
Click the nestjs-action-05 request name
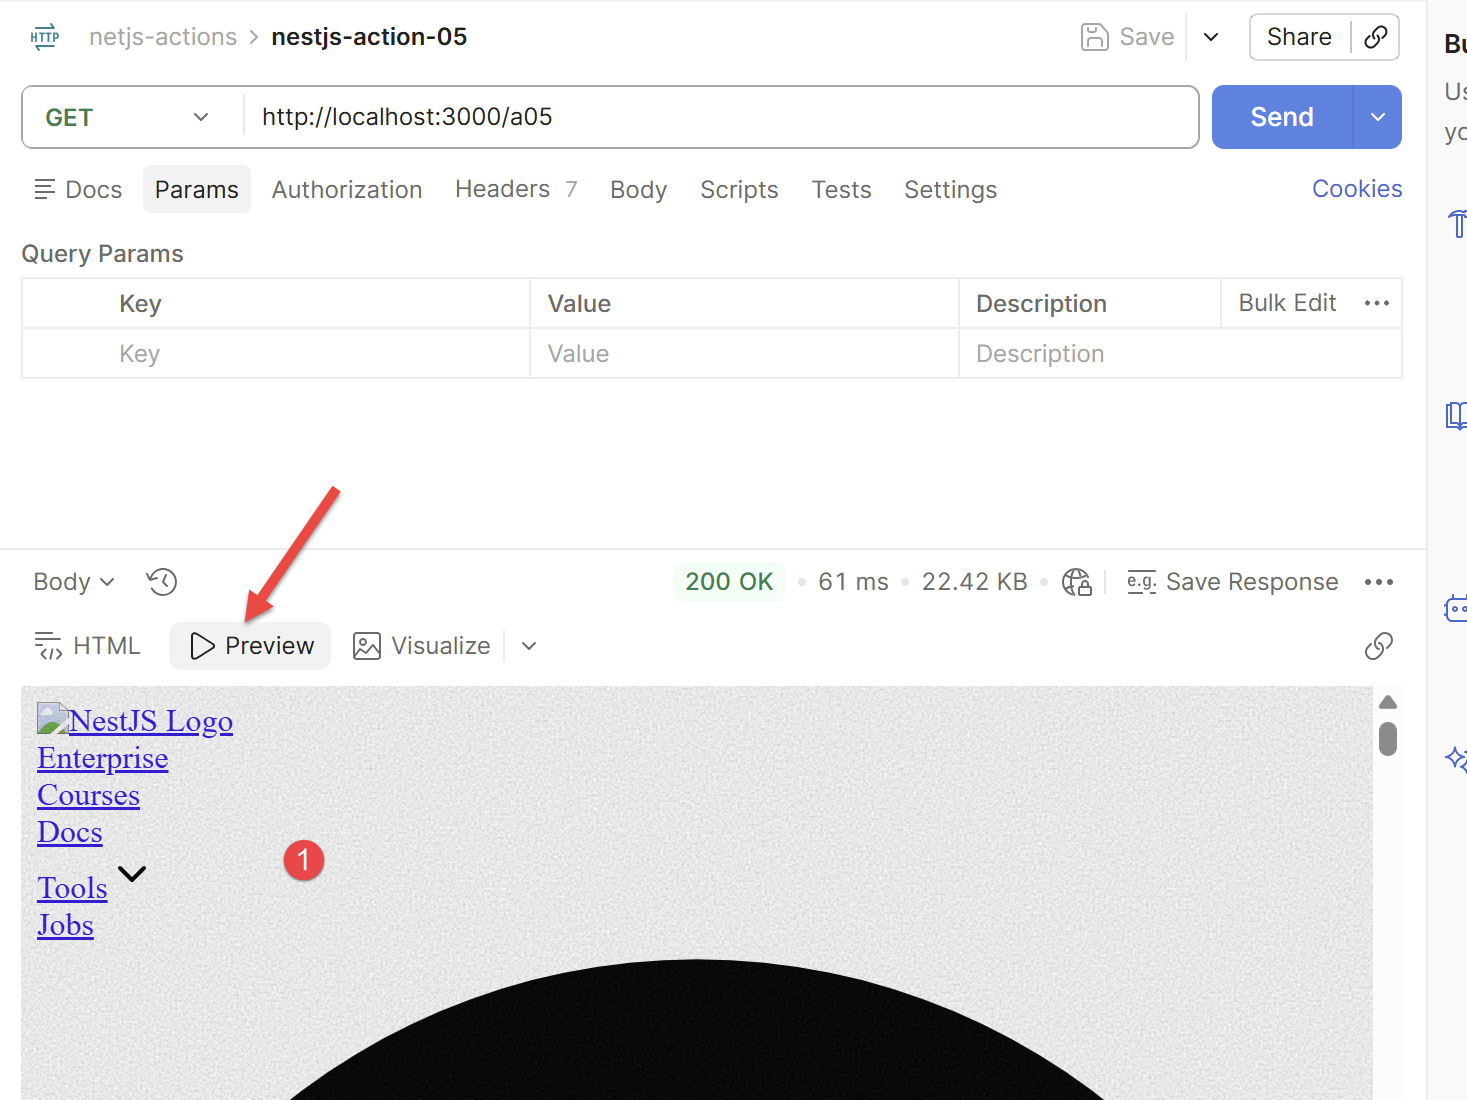(x=369, y=37)
